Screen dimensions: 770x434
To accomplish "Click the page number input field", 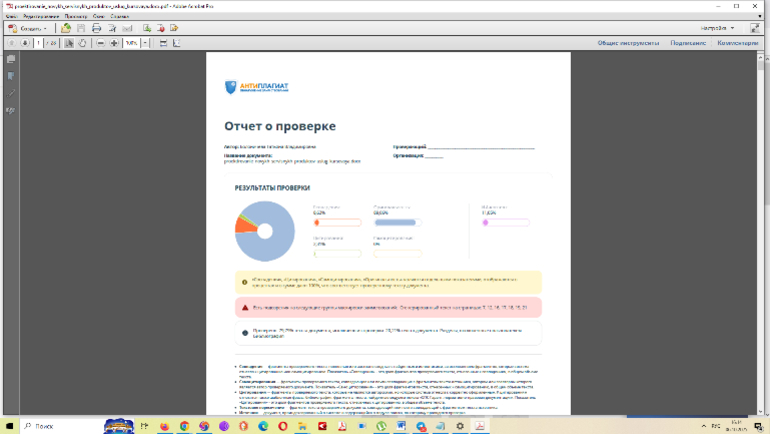I will 38,43.
